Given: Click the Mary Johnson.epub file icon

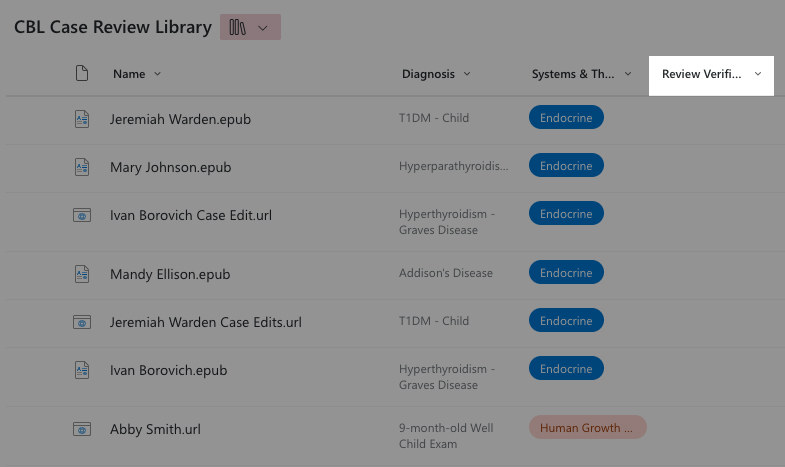Looking at the screenshot, I should [x=82, y=167].
